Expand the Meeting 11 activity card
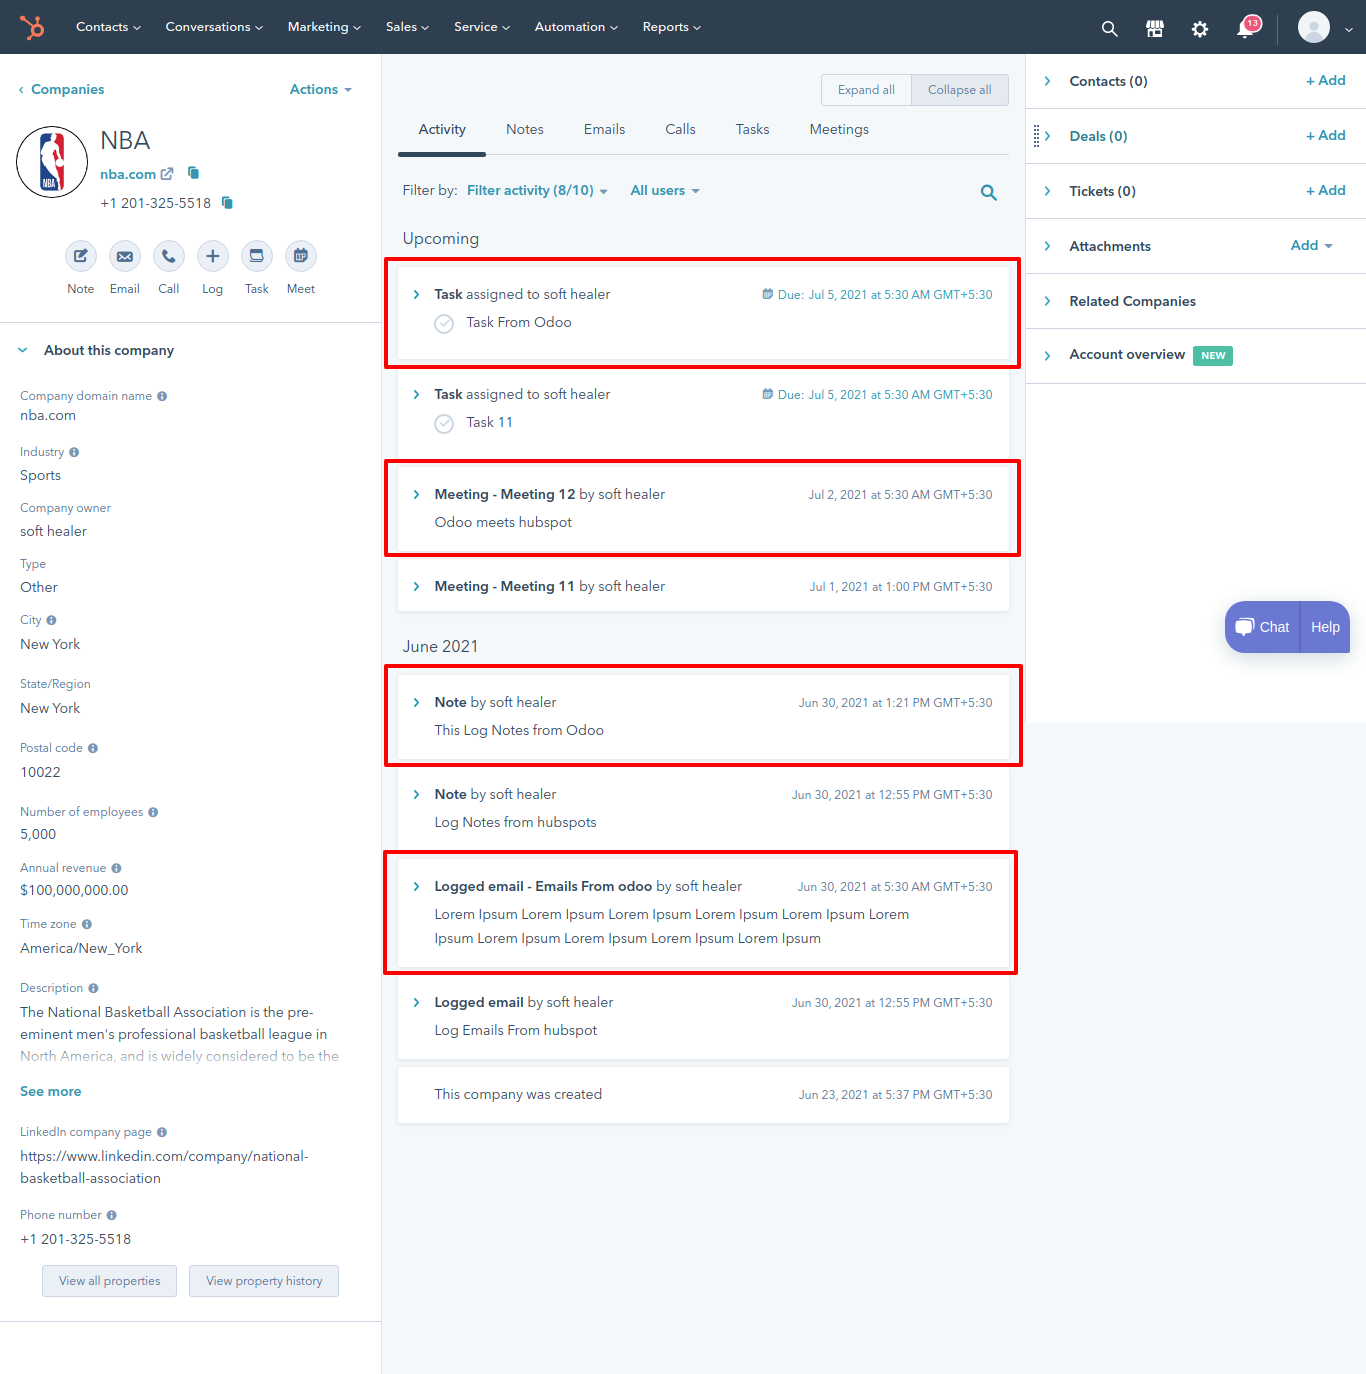The height and width of the screenshot is (1374, 1366). [x=417, y=587]
